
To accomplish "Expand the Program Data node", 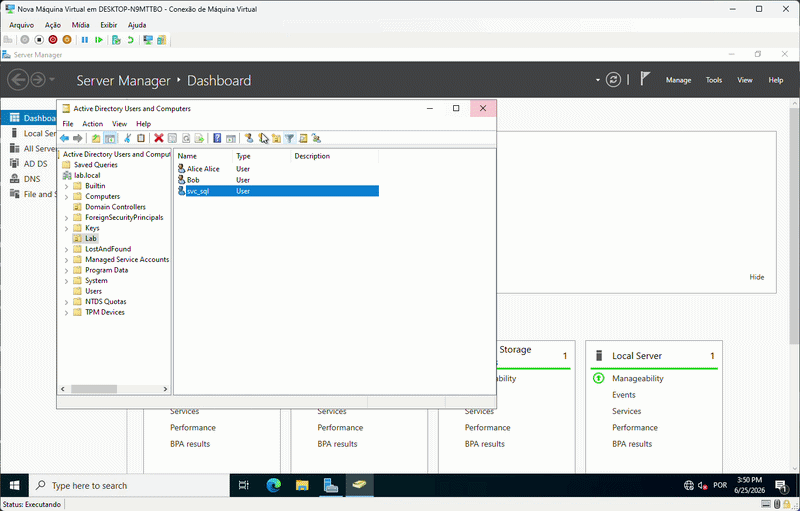I will point(66,270).
